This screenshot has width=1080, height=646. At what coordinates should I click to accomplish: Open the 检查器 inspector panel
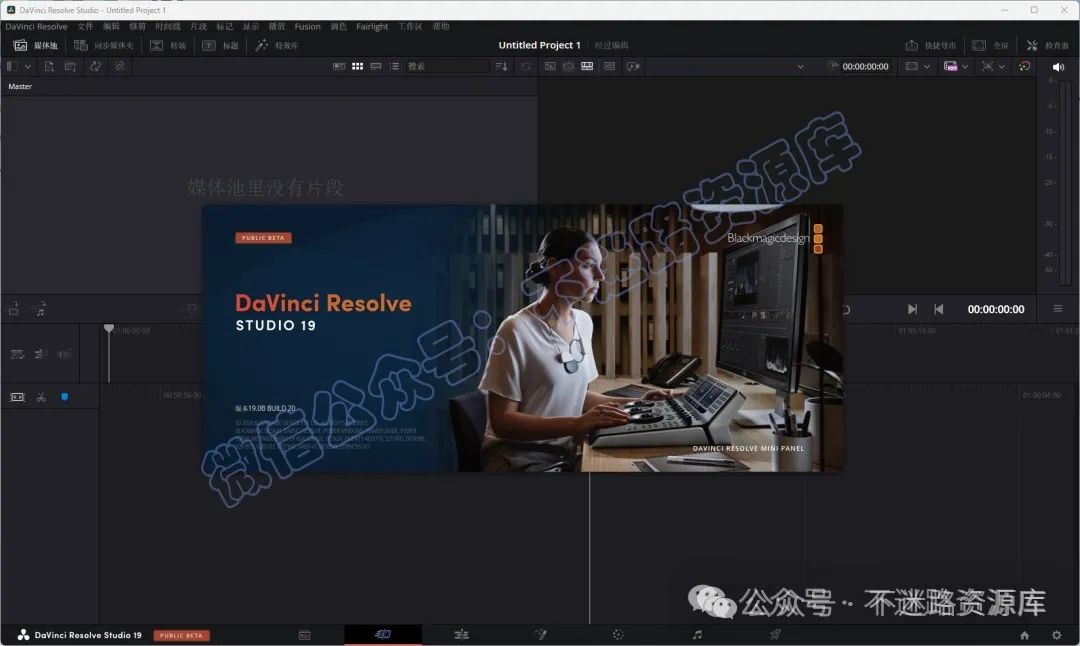pyautogui.click(x=1048, y=45)
